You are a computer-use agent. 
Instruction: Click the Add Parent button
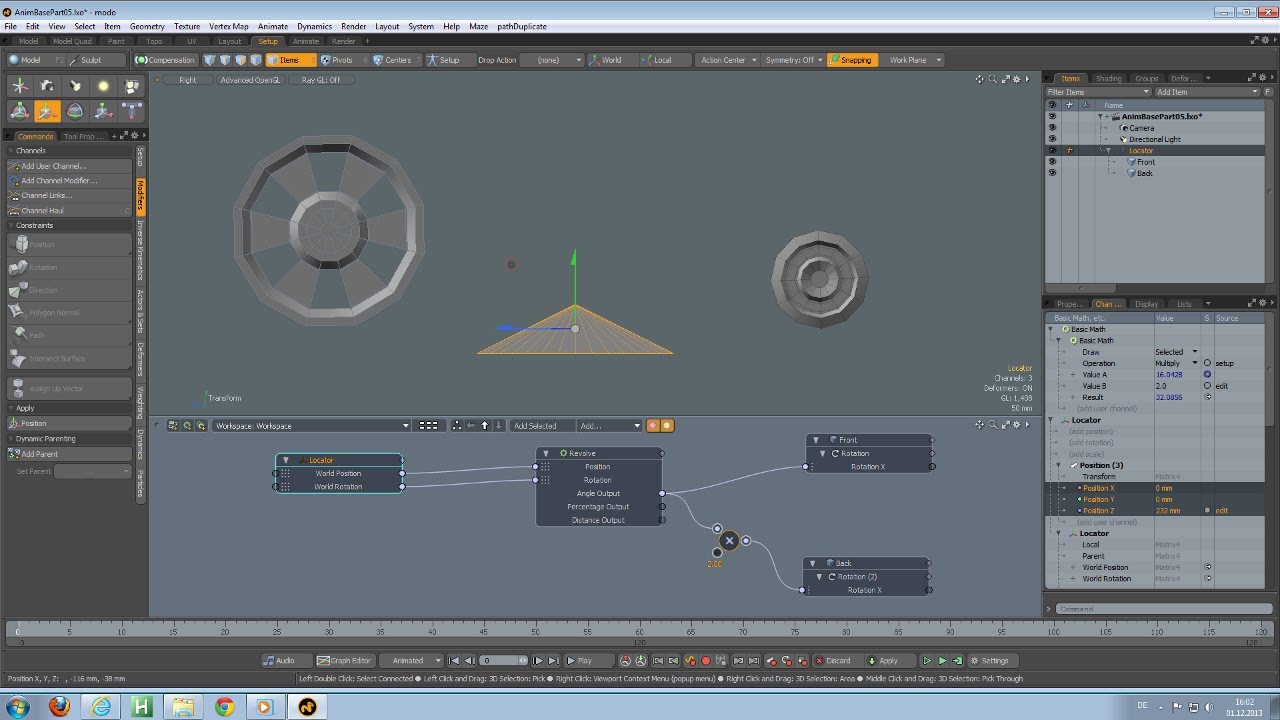(x=69, y=454)
